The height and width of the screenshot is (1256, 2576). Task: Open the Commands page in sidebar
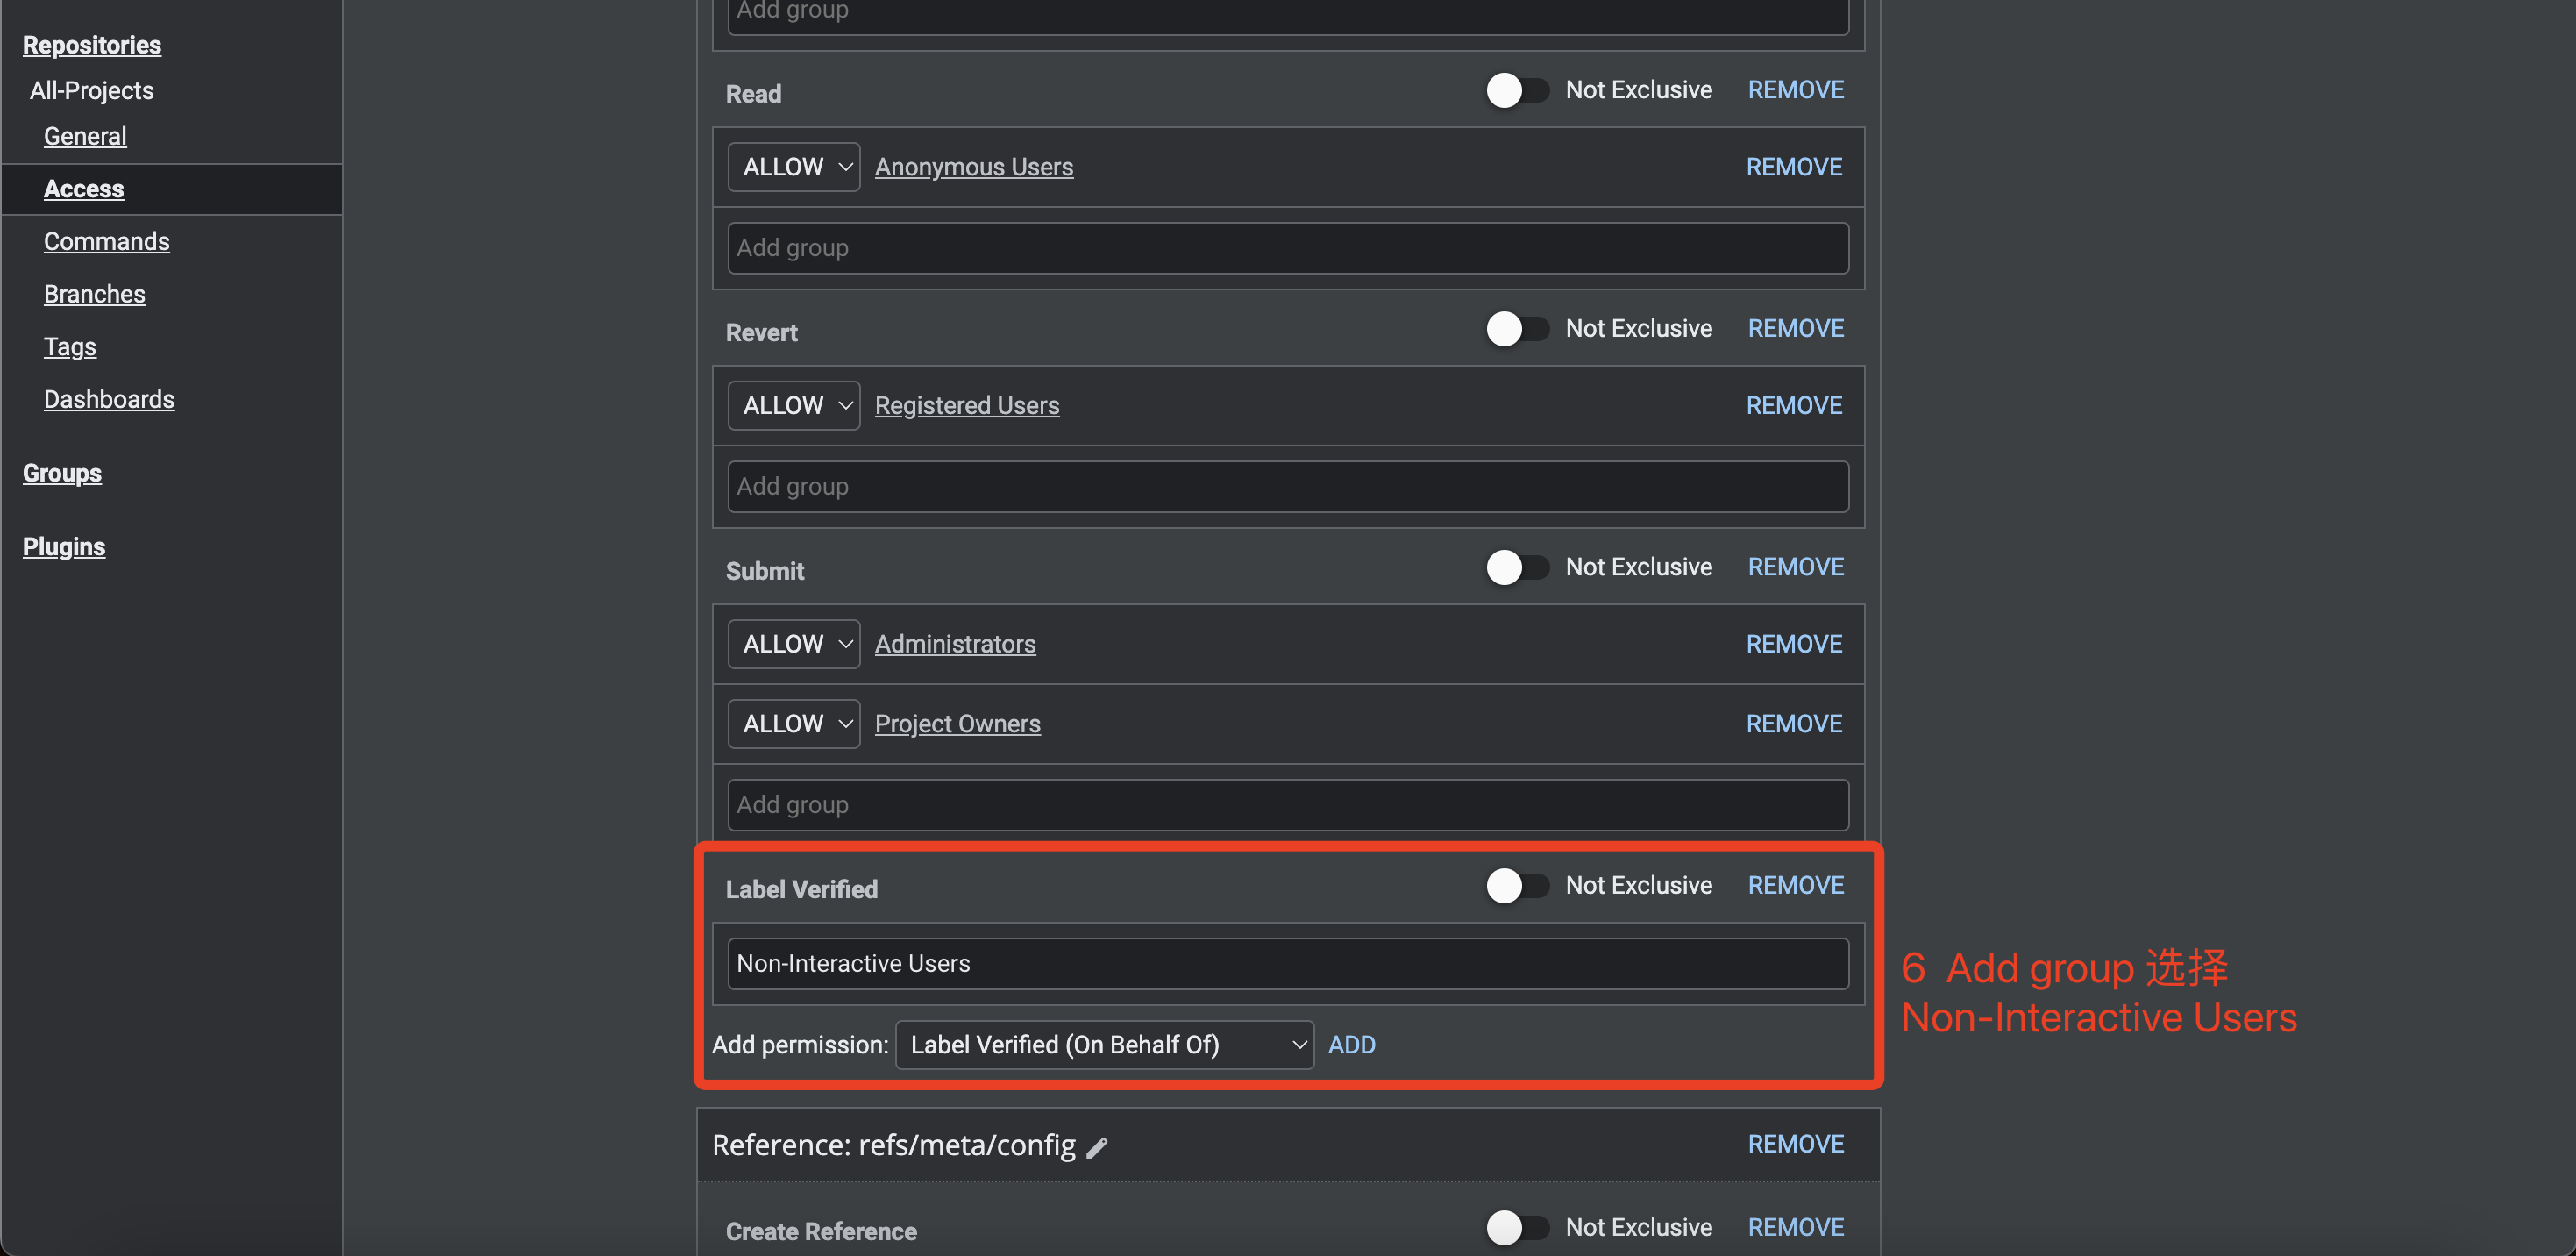click(x=106, y=241)
